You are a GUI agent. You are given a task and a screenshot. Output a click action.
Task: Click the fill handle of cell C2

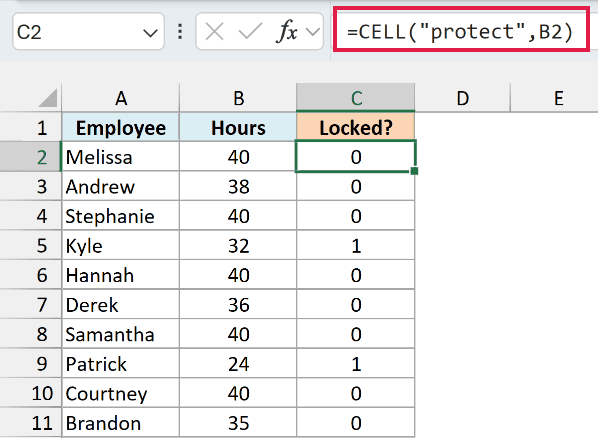(x=415, y=171)
